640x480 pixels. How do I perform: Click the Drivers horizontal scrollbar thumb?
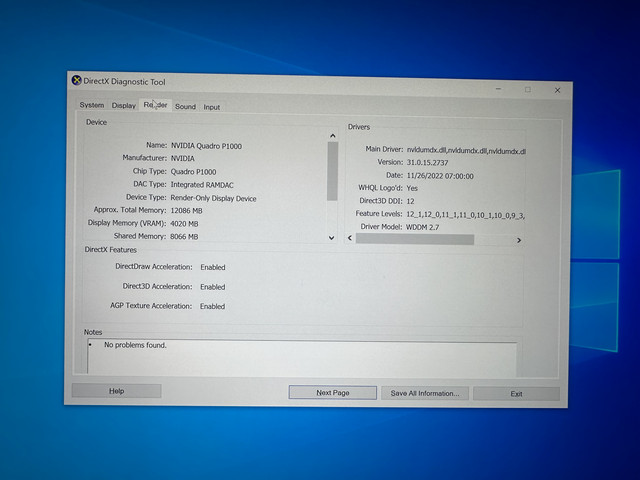415,239
